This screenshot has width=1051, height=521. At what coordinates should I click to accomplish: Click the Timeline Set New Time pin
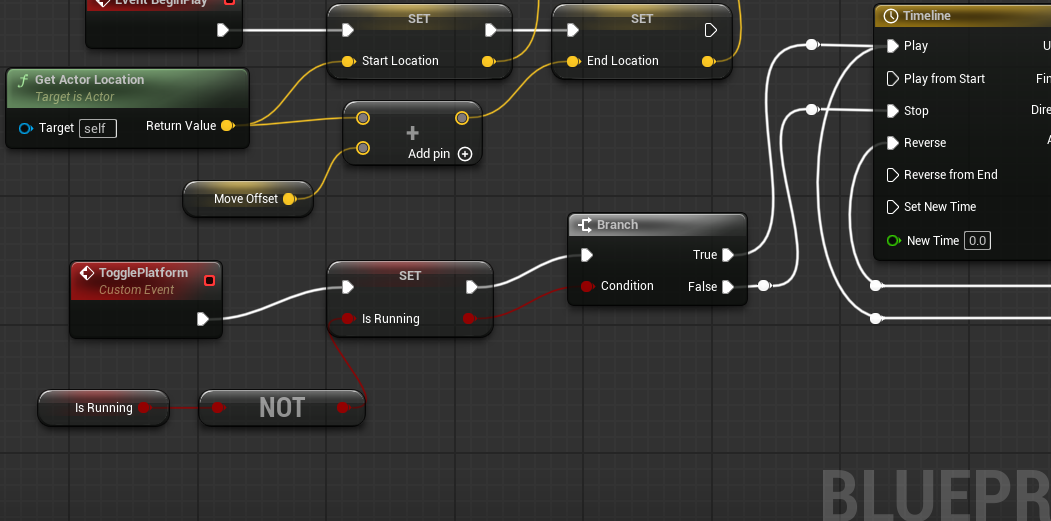(x=892, y=207)
